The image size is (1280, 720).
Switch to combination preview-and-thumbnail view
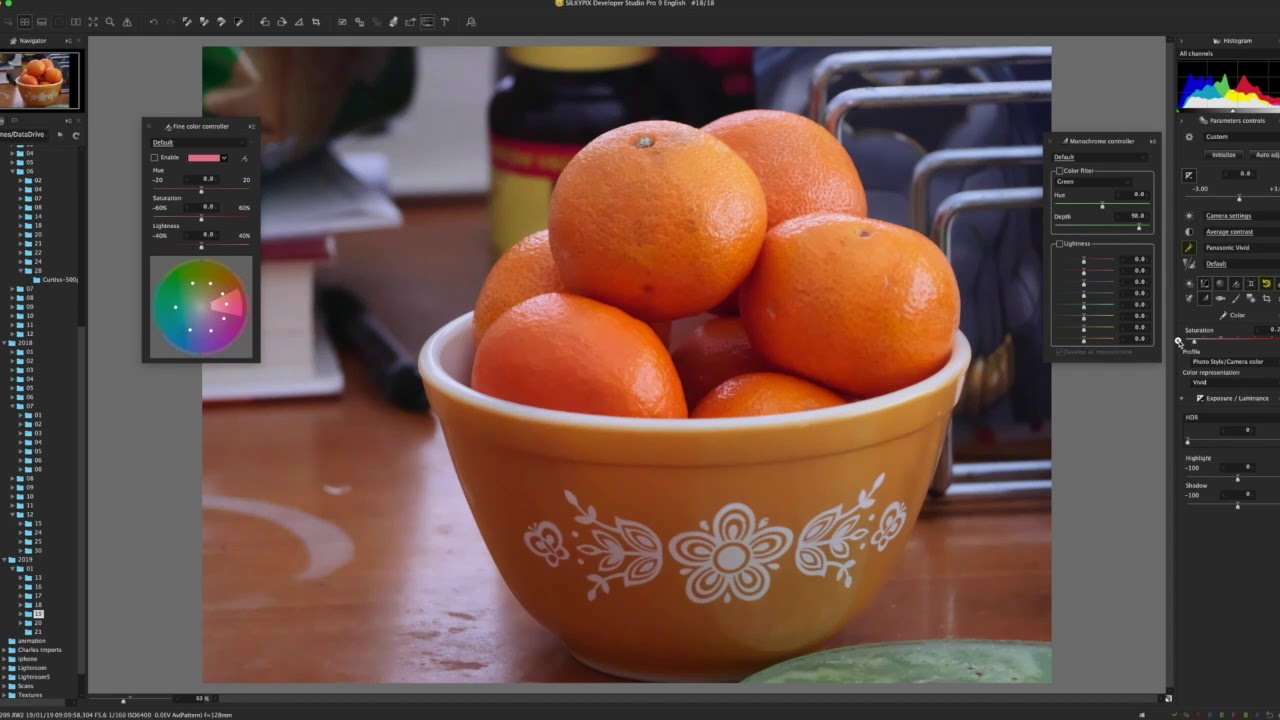[41, 21]
